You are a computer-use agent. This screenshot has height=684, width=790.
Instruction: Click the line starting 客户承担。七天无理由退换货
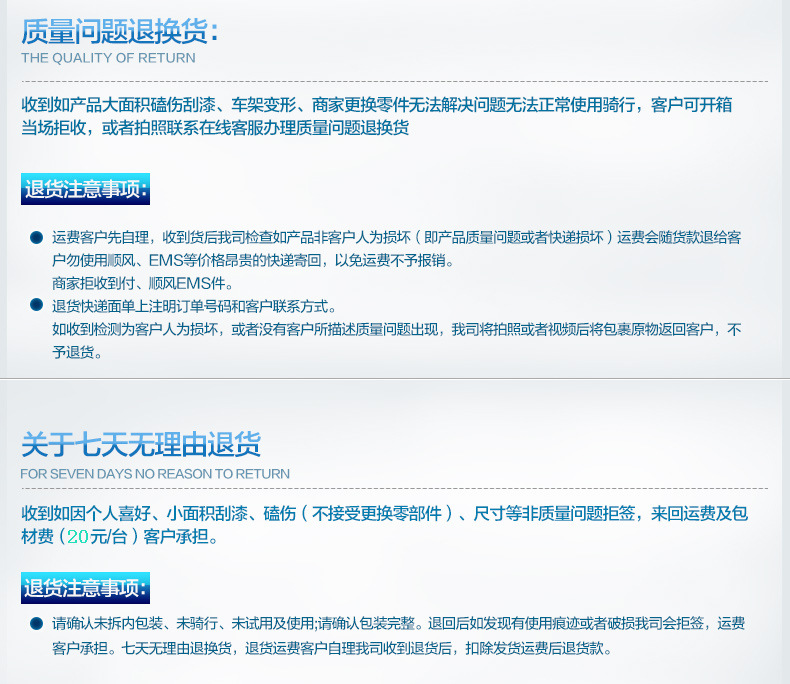332,648
